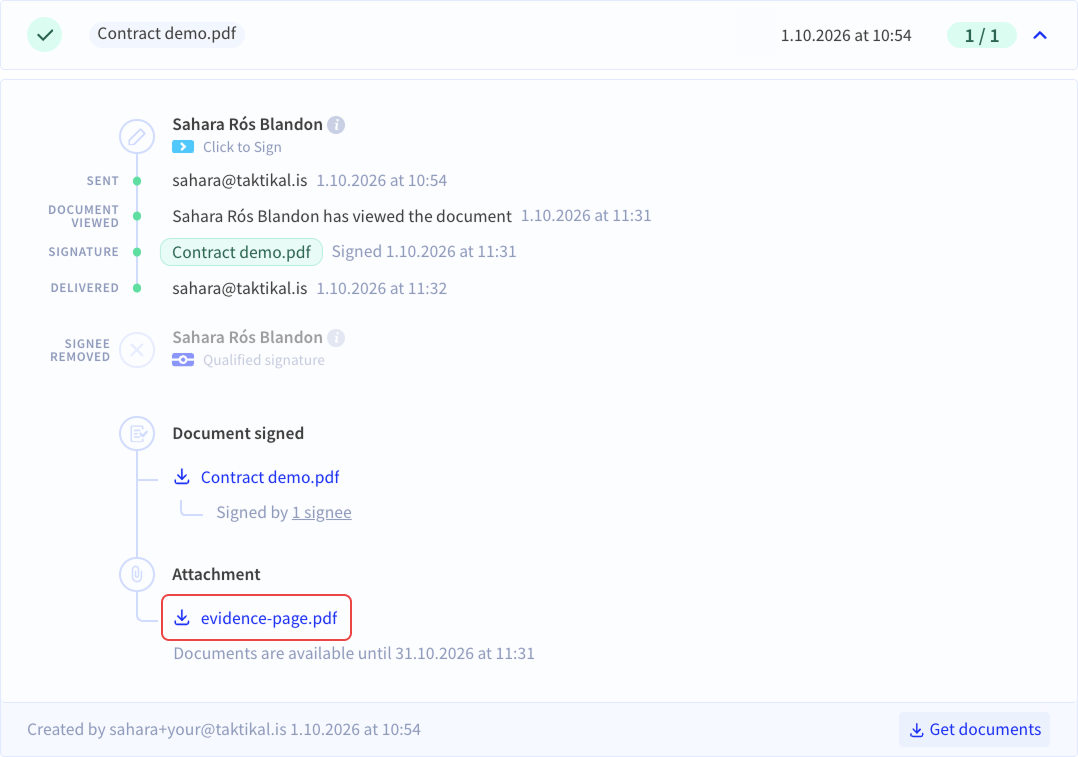
Task: Click the SIGNEE REMOVED label
Action: [x=80, y=350]
